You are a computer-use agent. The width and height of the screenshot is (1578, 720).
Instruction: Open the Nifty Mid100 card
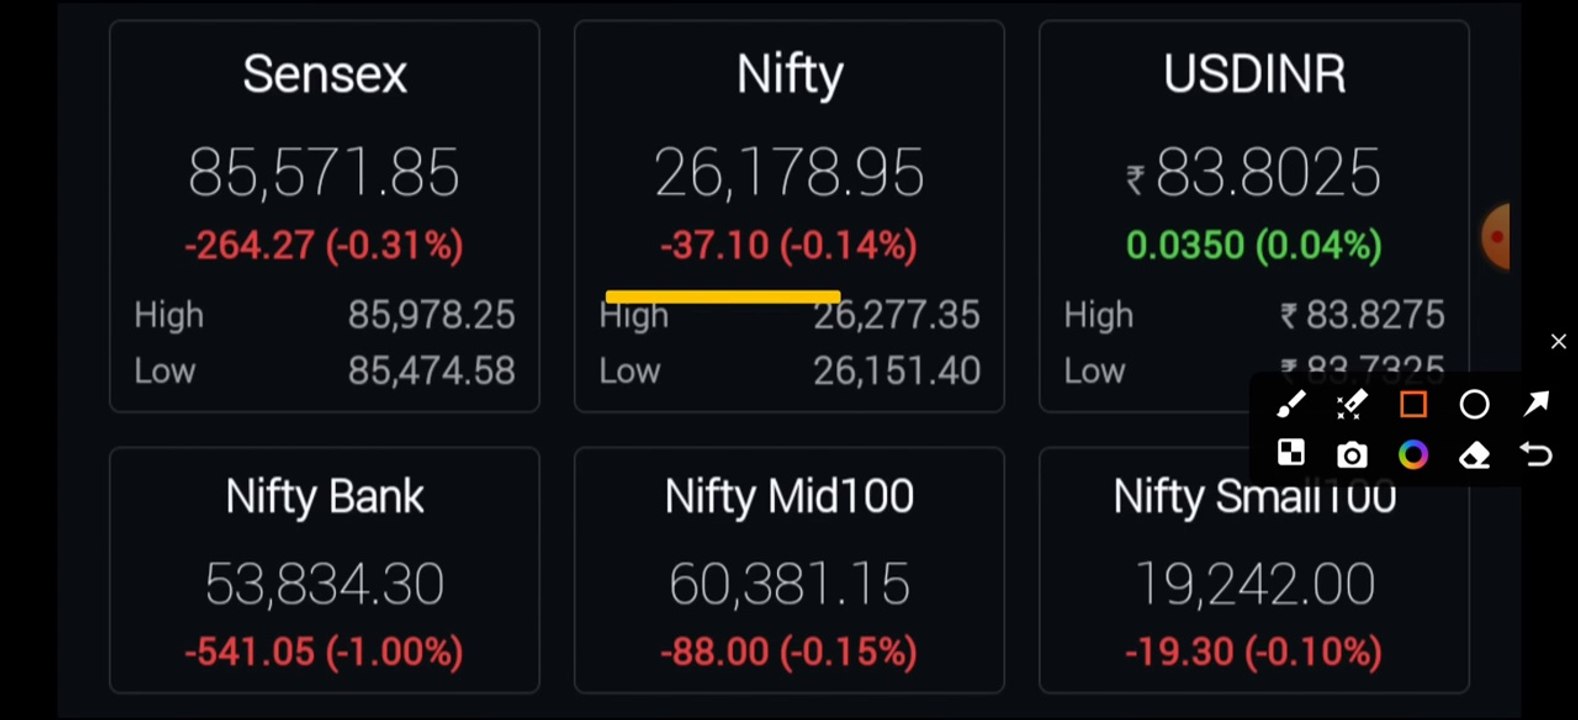789,570
